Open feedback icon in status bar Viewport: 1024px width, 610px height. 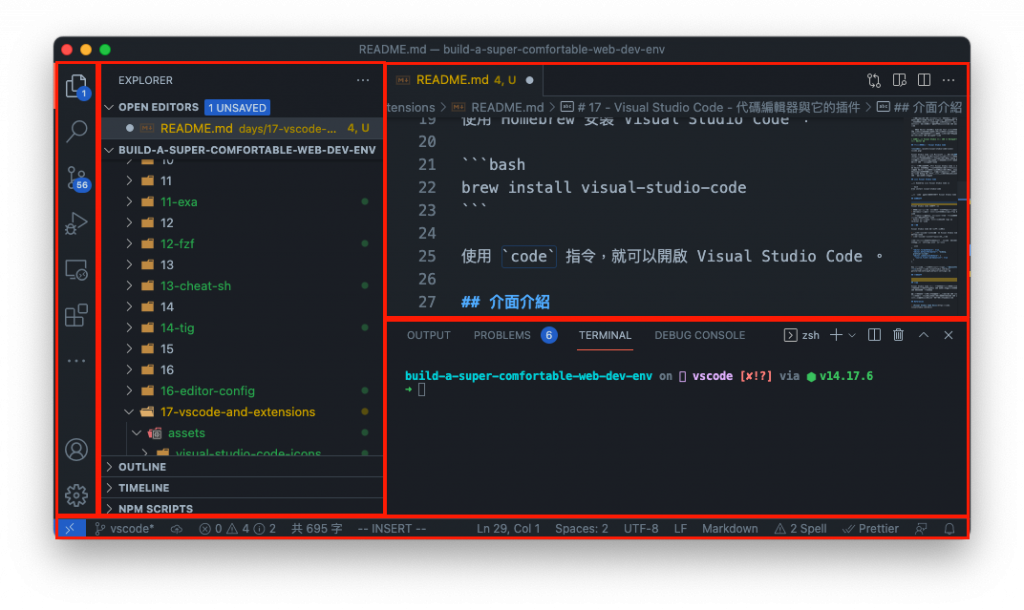pos(921,529)
